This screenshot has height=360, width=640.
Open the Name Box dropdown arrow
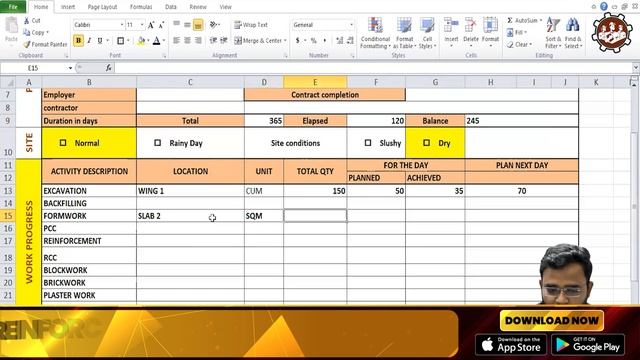(x=70, y=68)
